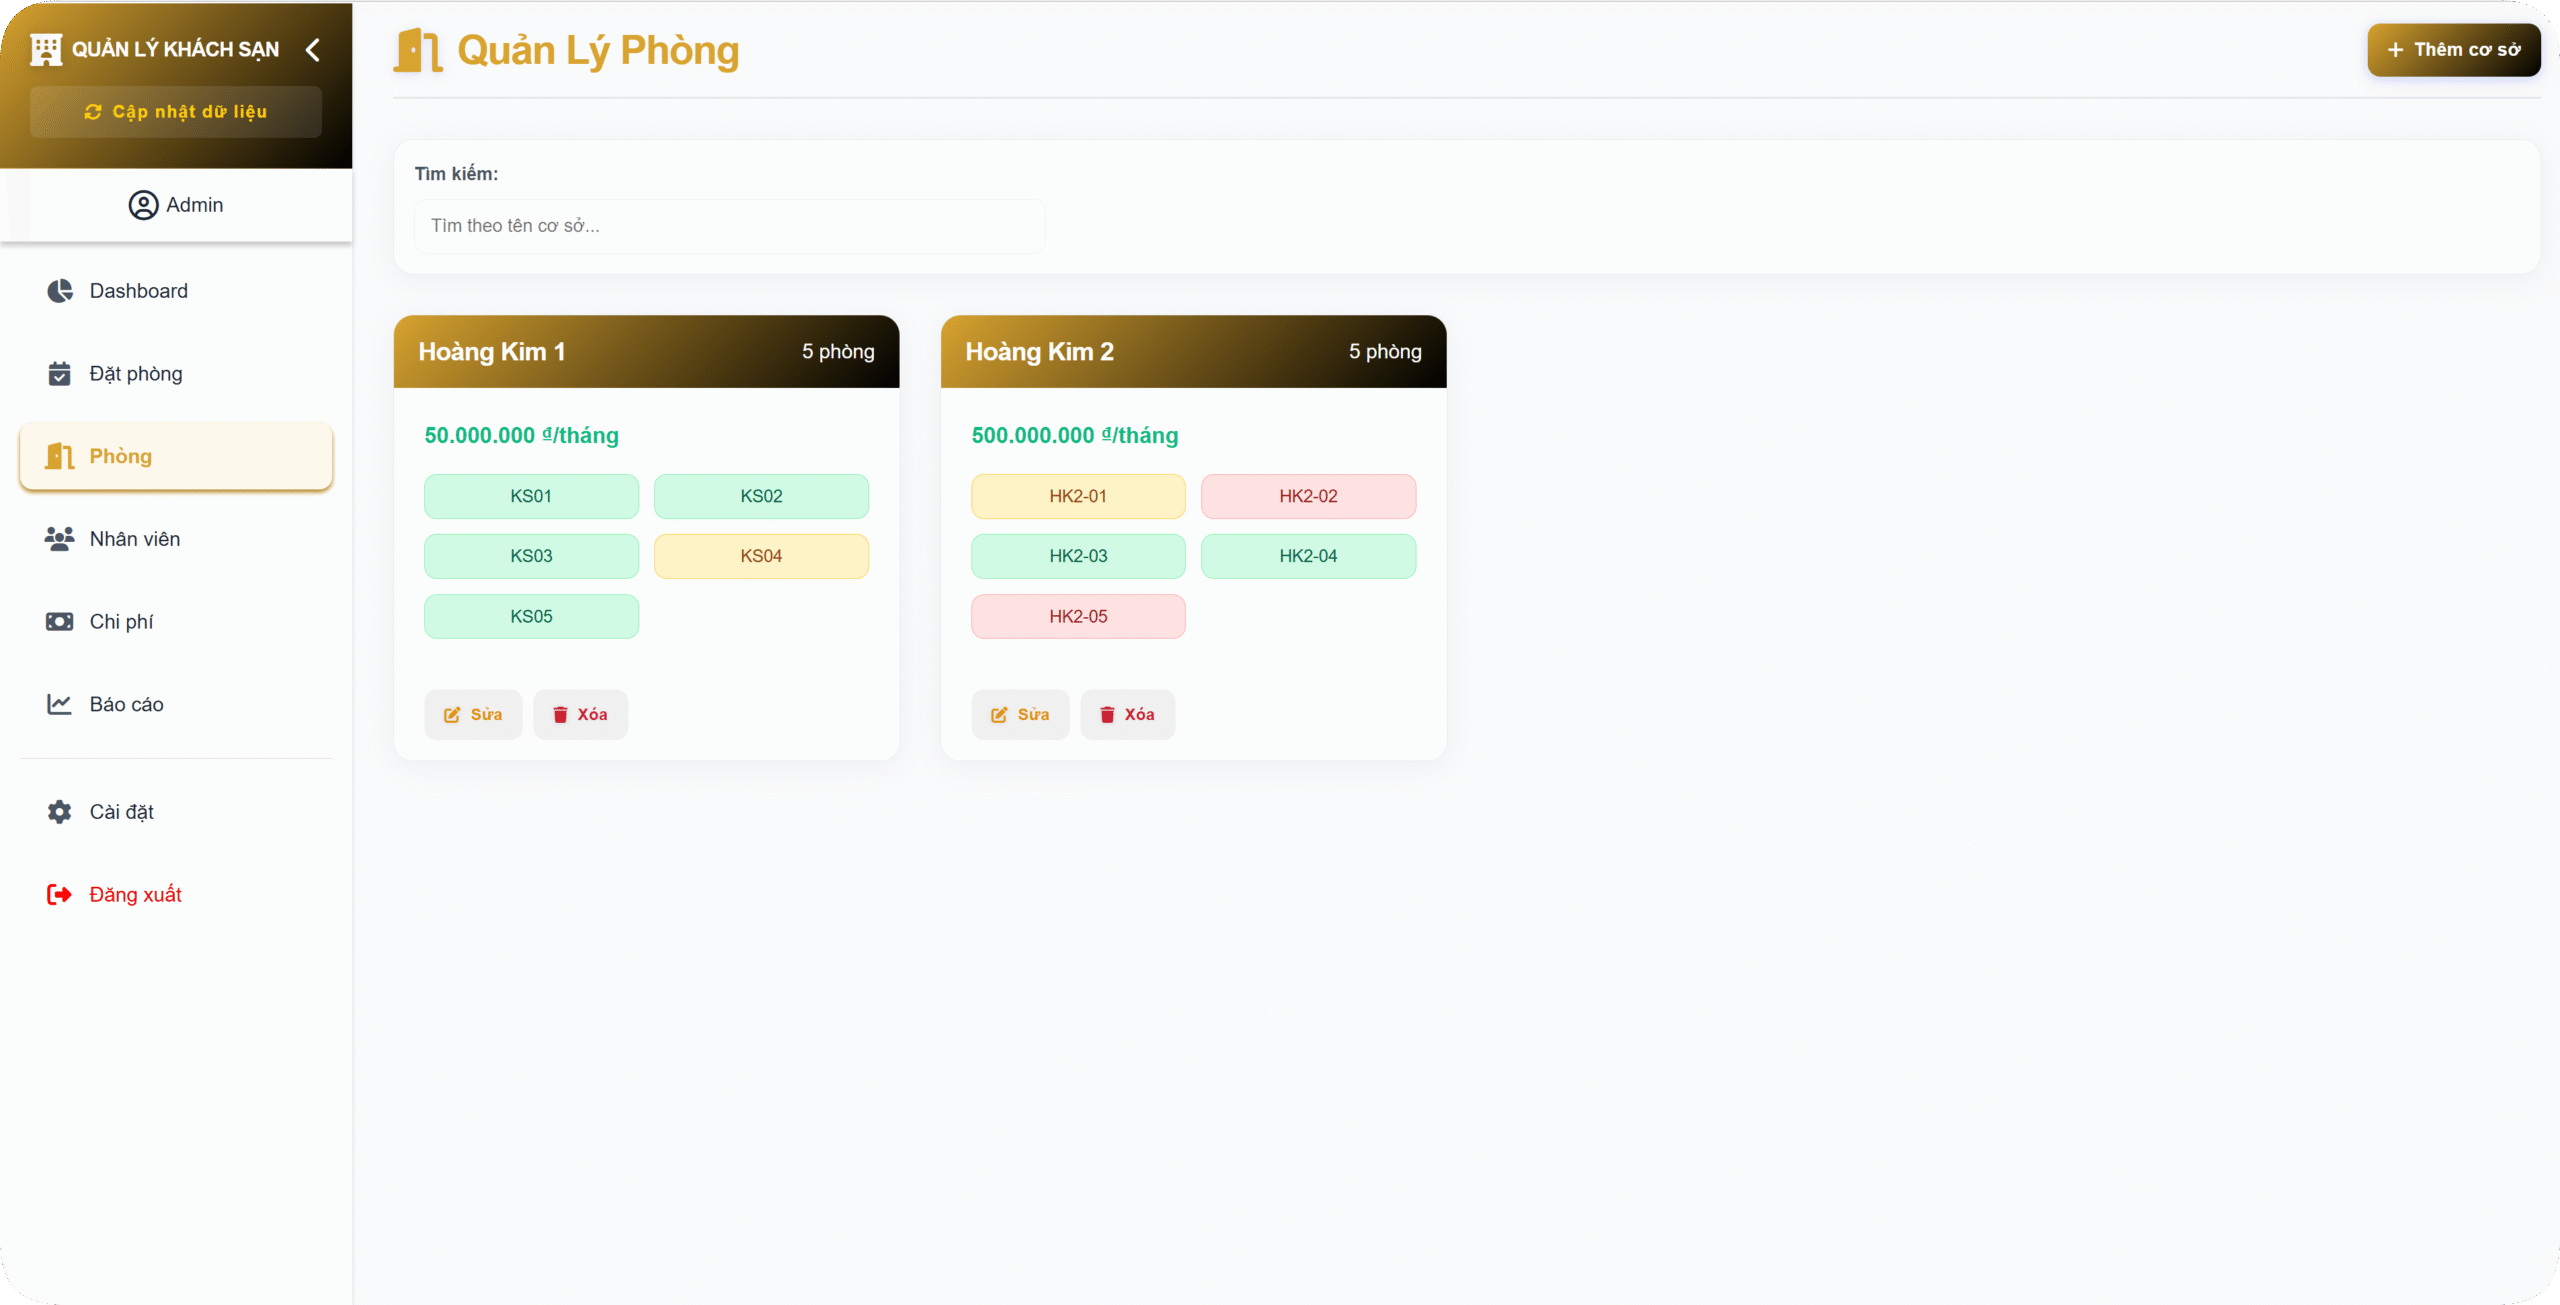Click the Đăng xuất logout icon

60,895
